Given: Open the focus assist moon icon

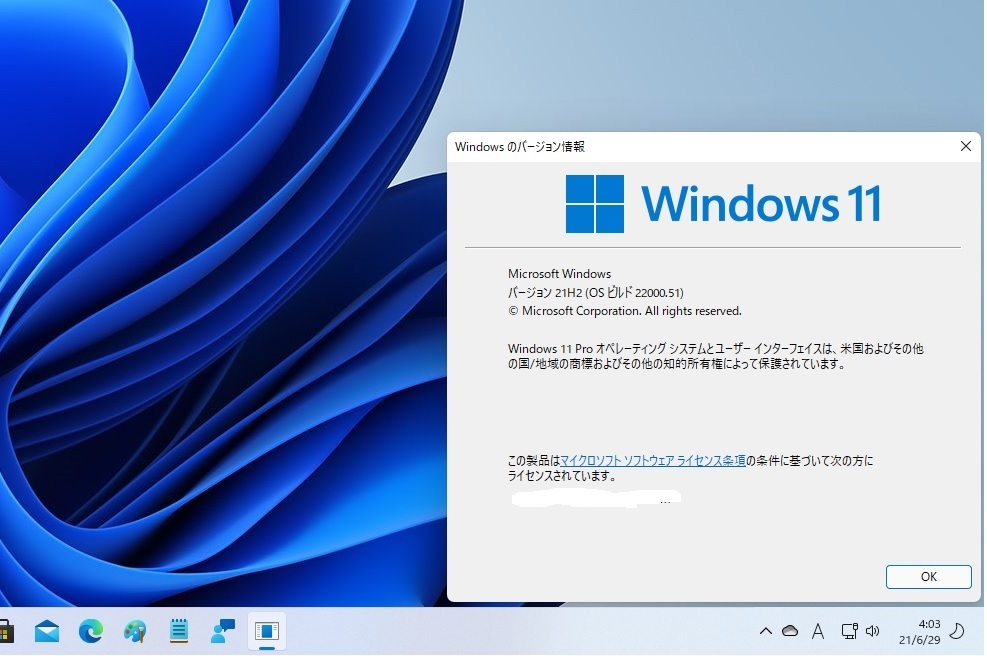Looking at the screenshot, I should click(x=957, y=631).
